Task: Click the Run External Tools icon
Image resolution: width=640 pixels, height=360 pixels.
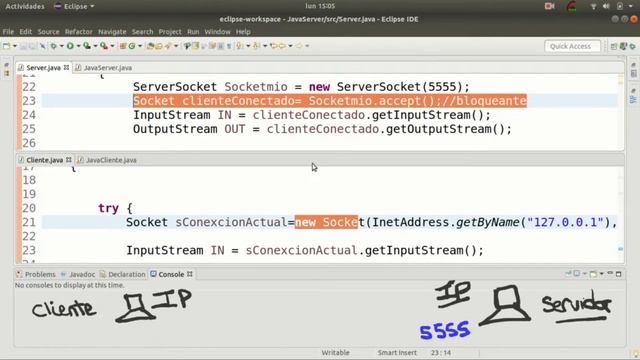Action: [x=104, y=46]
